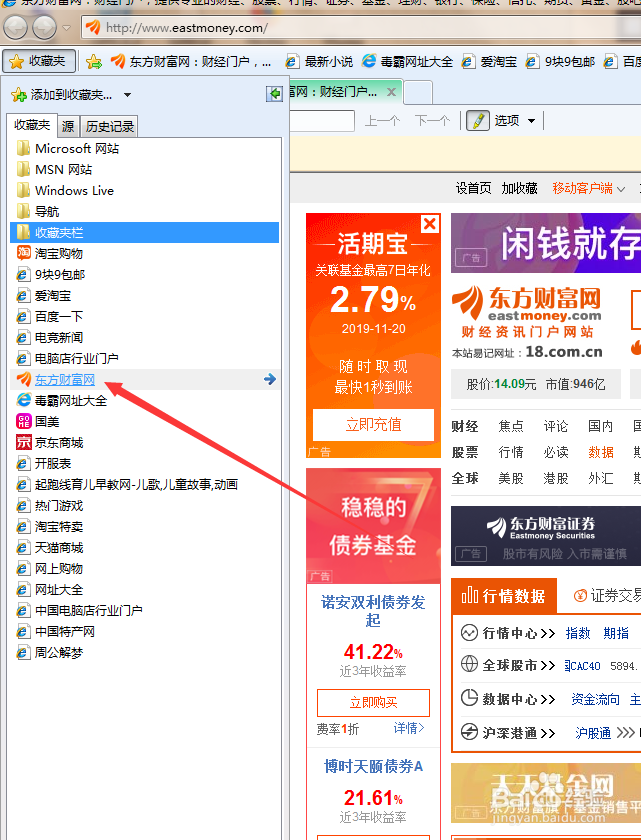The height and width of the screenshot is (840, 641).
Task: Close the 财经门户 browser tab
Action: coord(391,92)
